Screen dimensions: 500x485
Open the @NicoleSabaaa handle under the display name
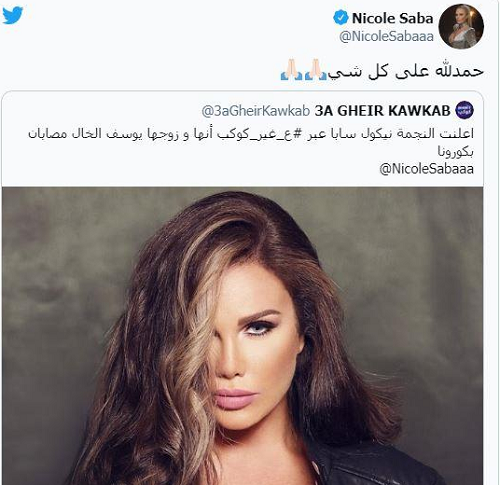pos(386,36)
